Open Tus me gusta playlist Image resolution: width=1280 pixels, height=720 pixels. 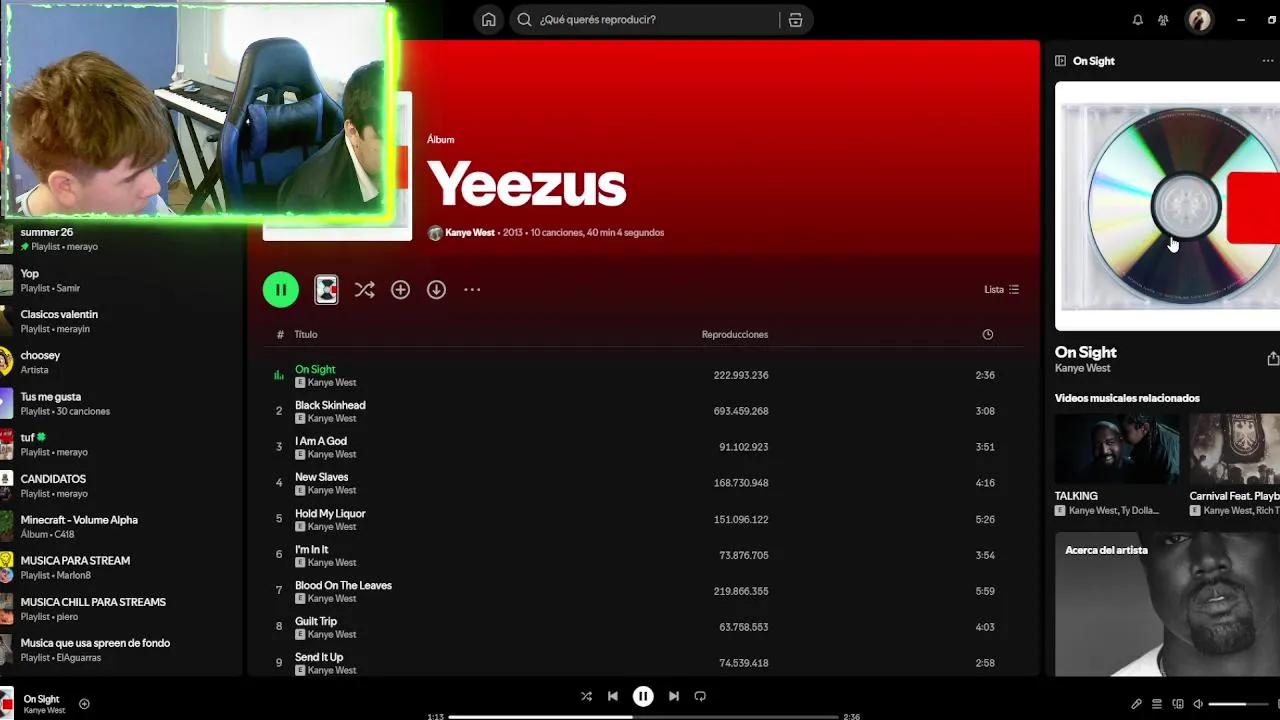[120, 404]
